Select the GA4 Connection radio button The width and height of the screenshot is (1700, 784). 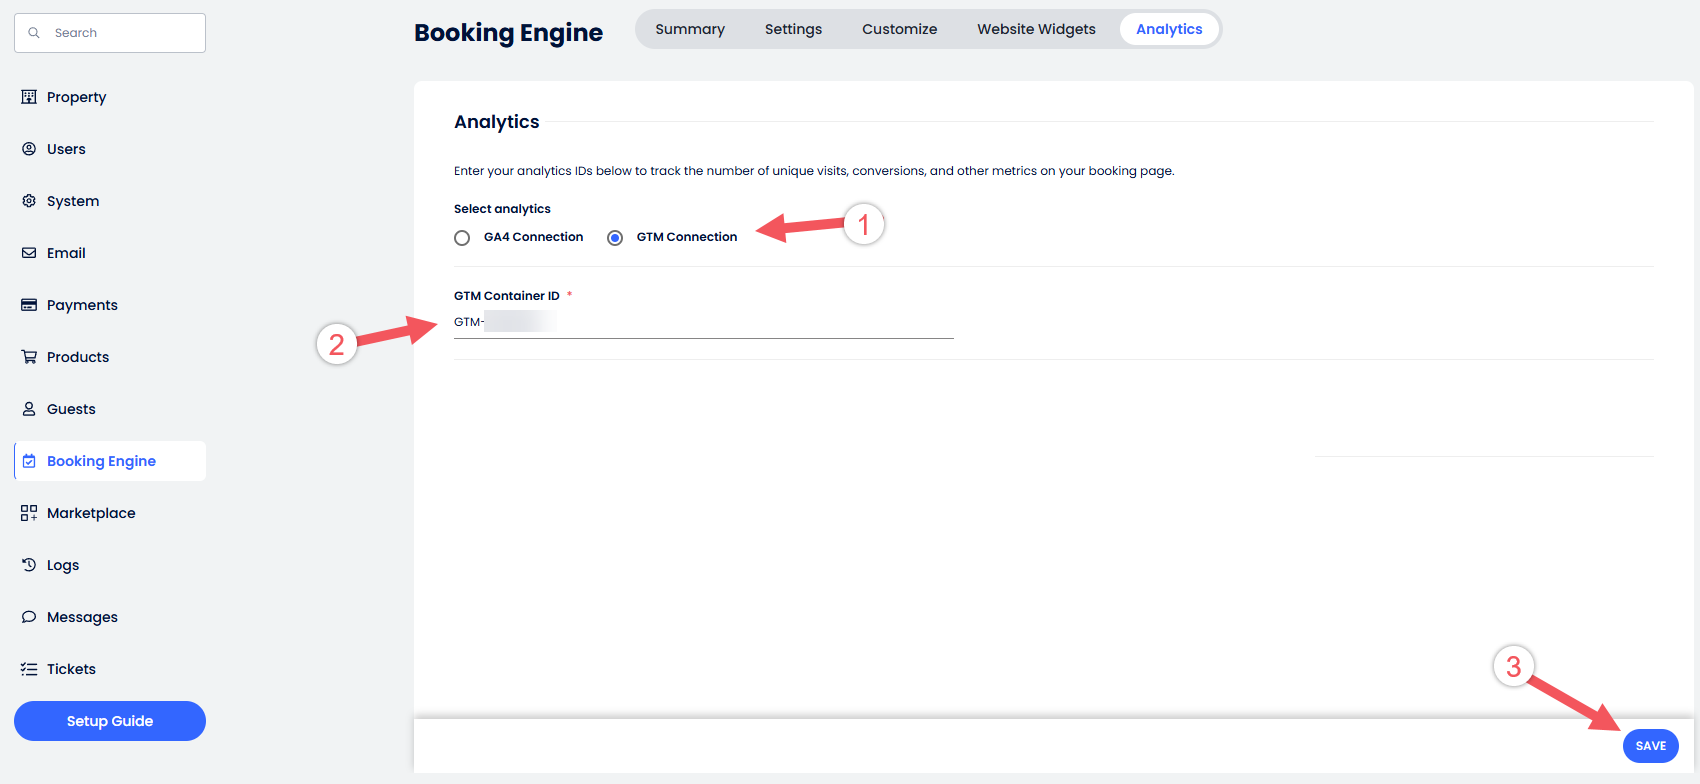click(462, 238)
